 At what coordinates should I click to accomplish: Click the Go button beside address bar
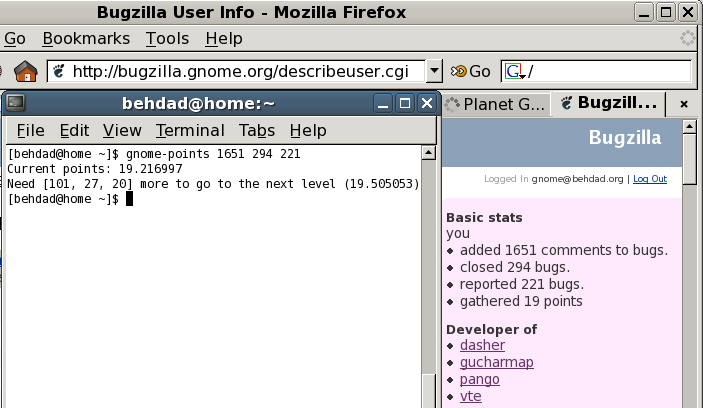471,71
